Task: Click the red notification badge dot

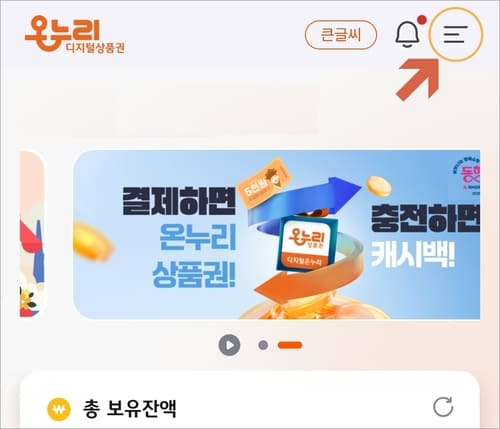Action: (422, 20)
